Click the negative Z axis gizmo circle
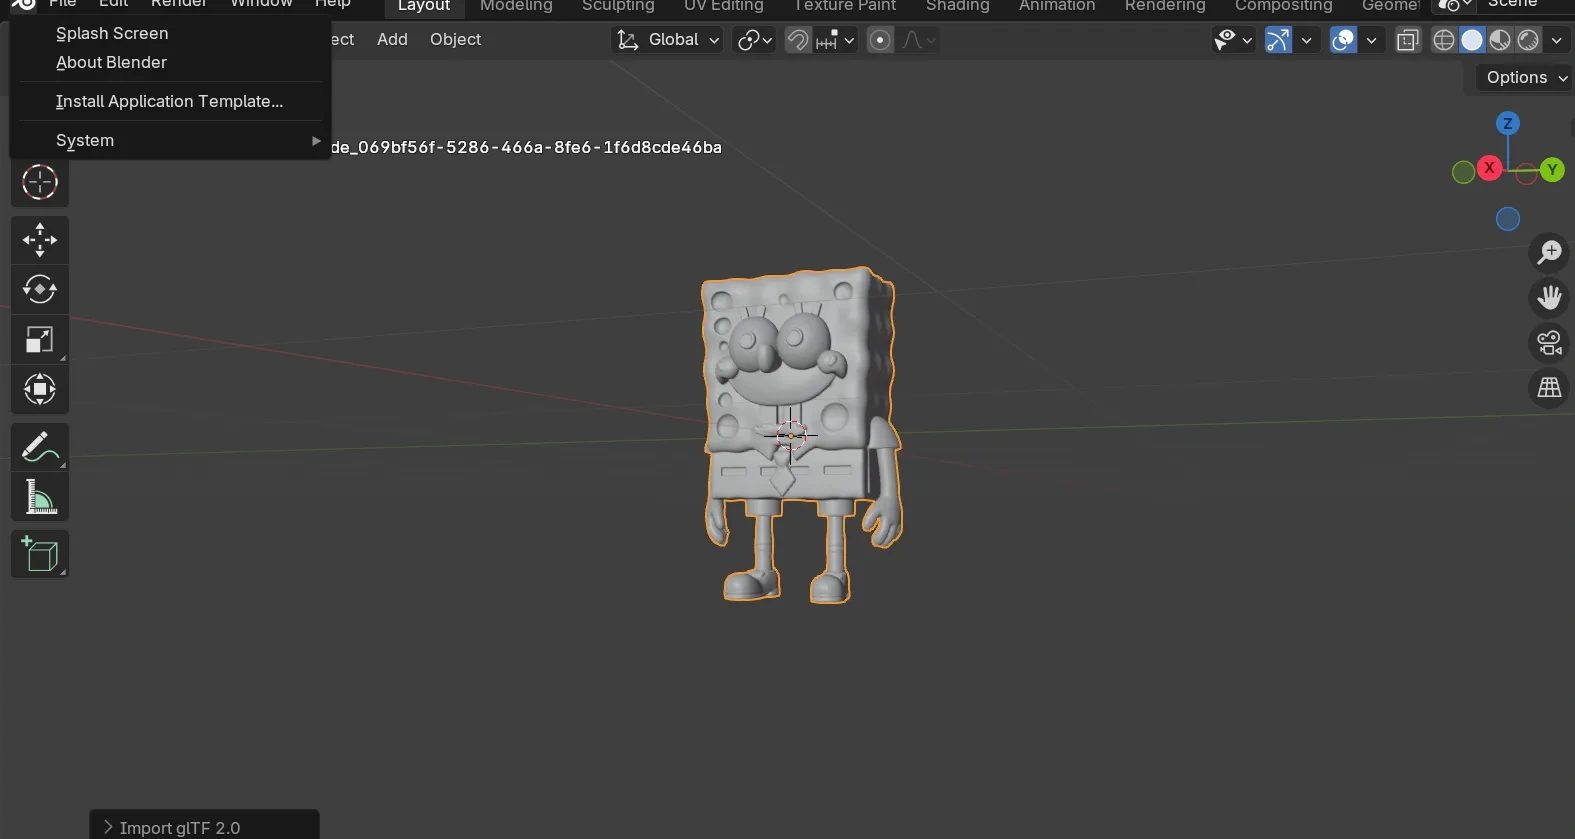 pos(1508,219)
